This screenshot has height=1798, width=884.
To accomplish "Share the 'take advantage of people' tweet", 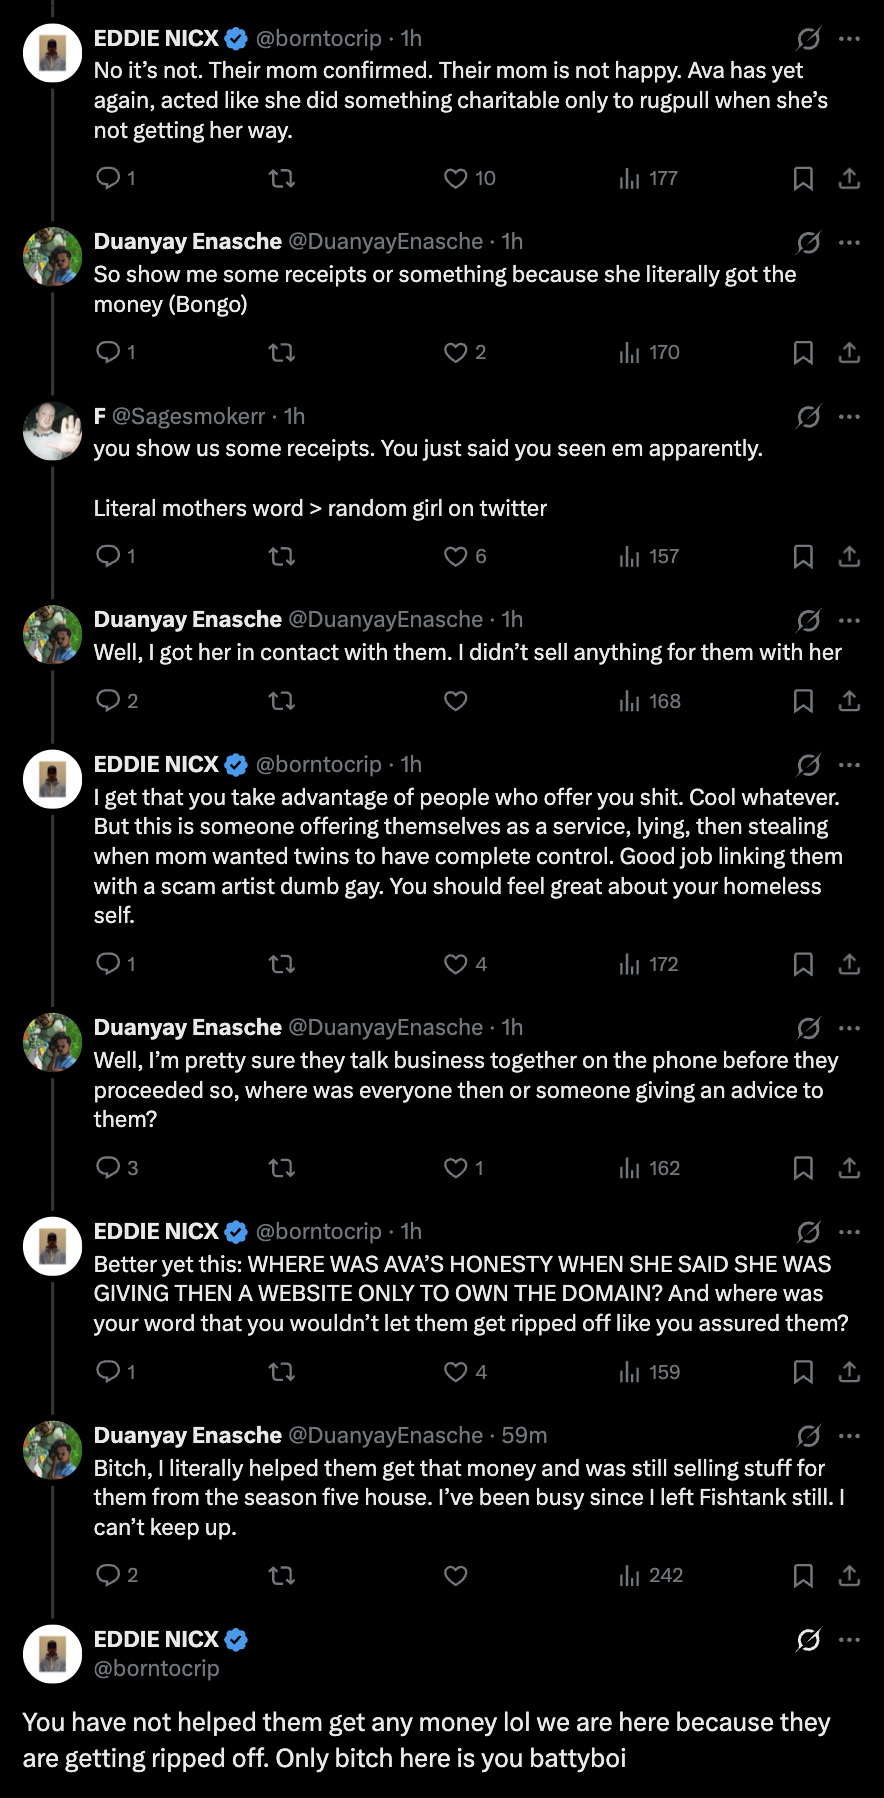I will pos(849,964).
